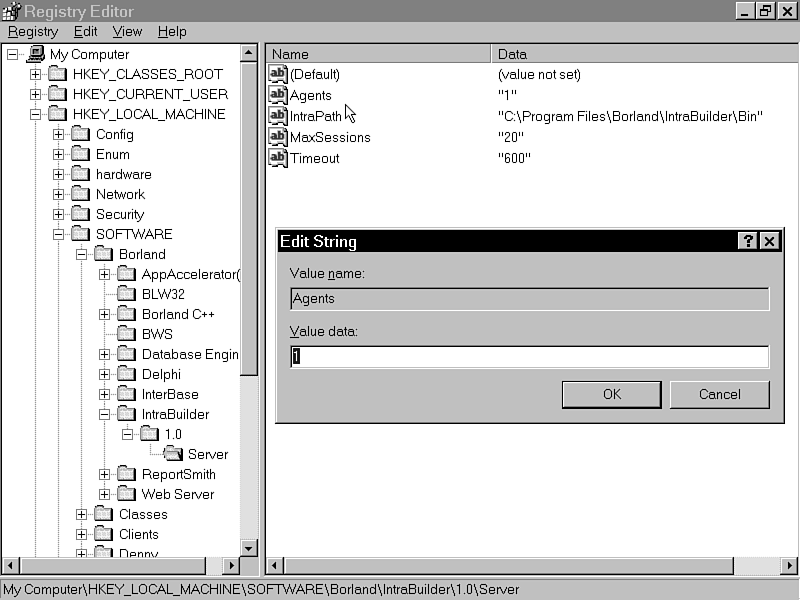Collapse the 1.0 key under IntraBuilder
The height and width of the screenshot is (600, 800).
(127, 434)
